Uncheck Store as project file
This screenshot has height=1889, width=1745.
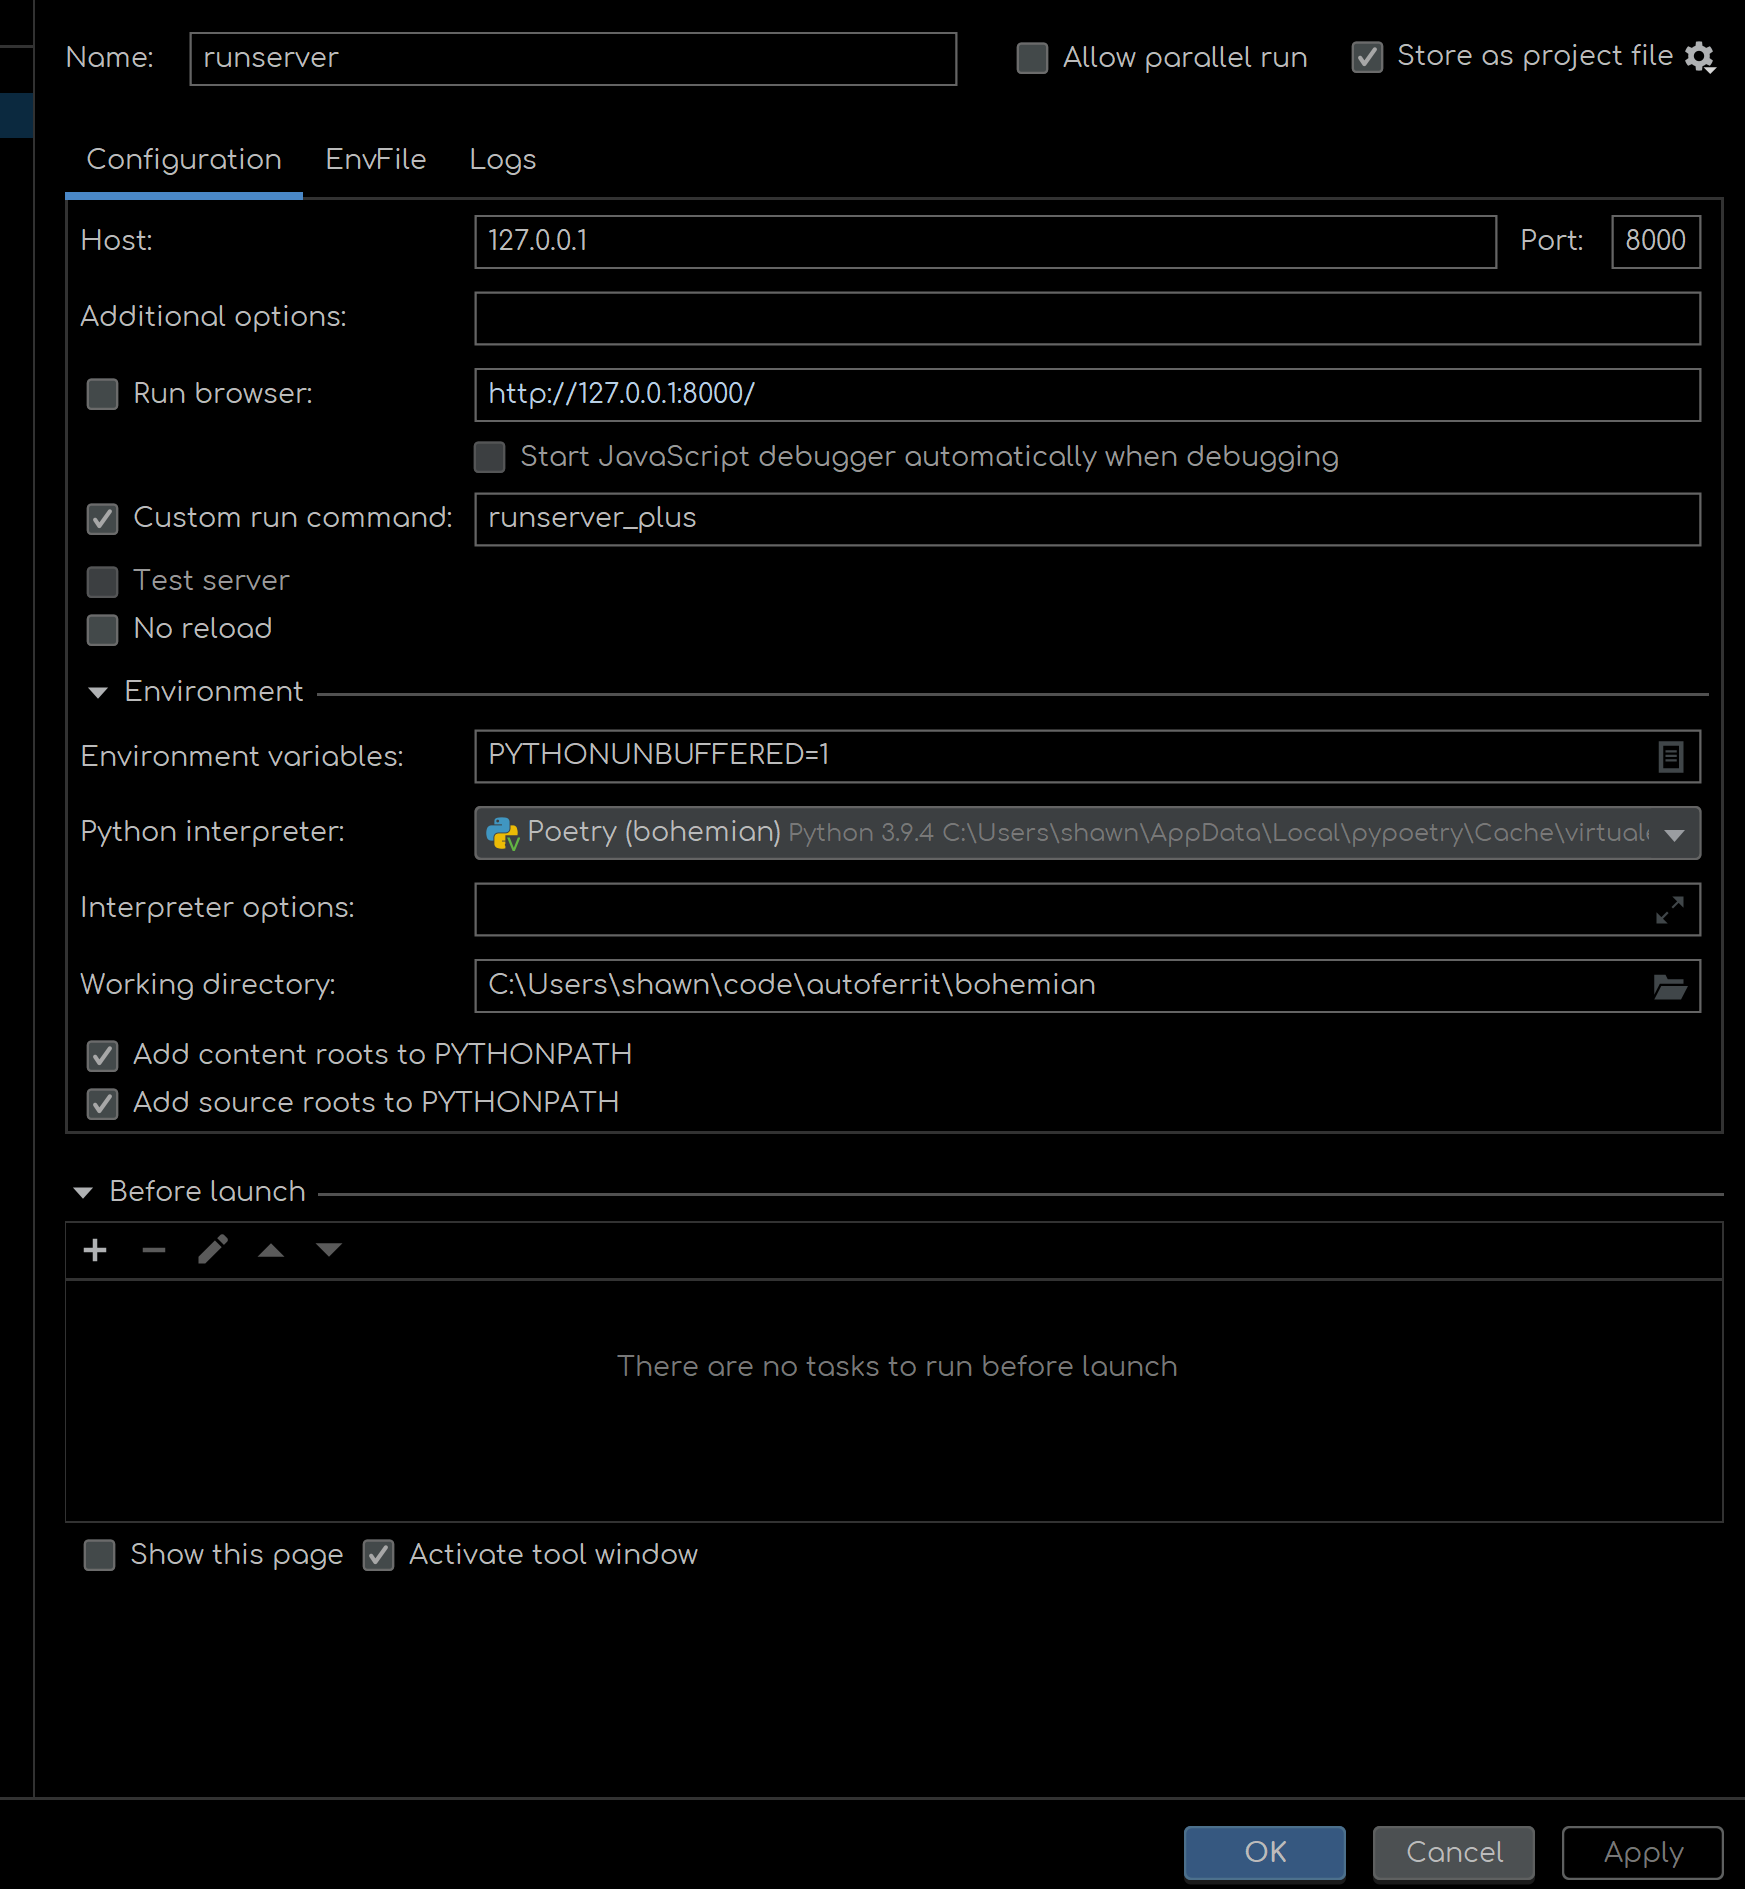pos(1367,57)
